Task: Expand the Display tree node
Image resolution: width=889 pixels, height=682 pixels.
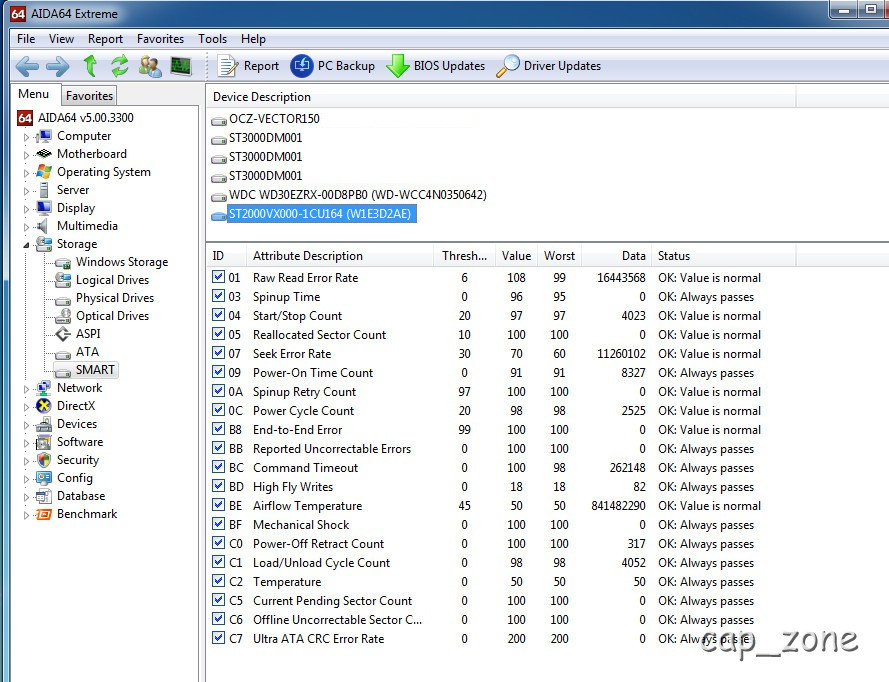Action: point(26,209)
